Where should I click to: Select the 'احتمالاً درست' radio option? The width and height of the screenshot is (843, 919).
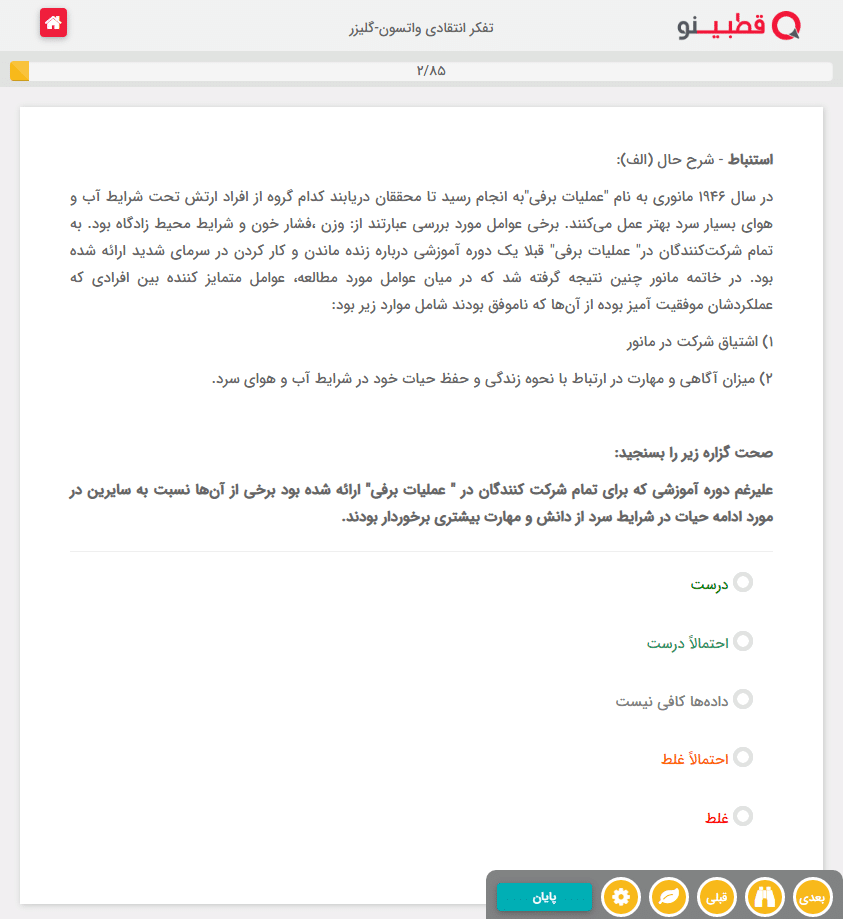click(743, 641)
